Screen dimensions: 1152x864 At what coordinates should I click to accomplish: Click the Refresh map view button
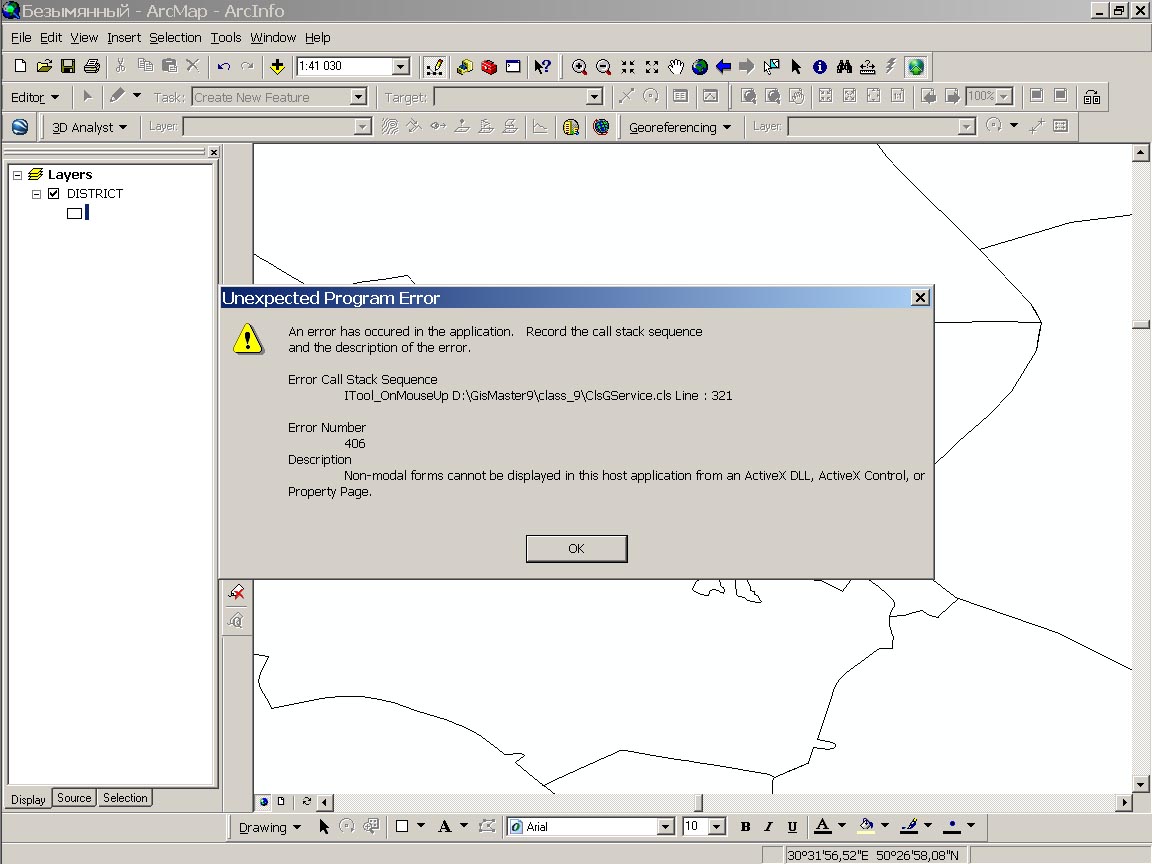pyautogui.click(x=306, y=802)
